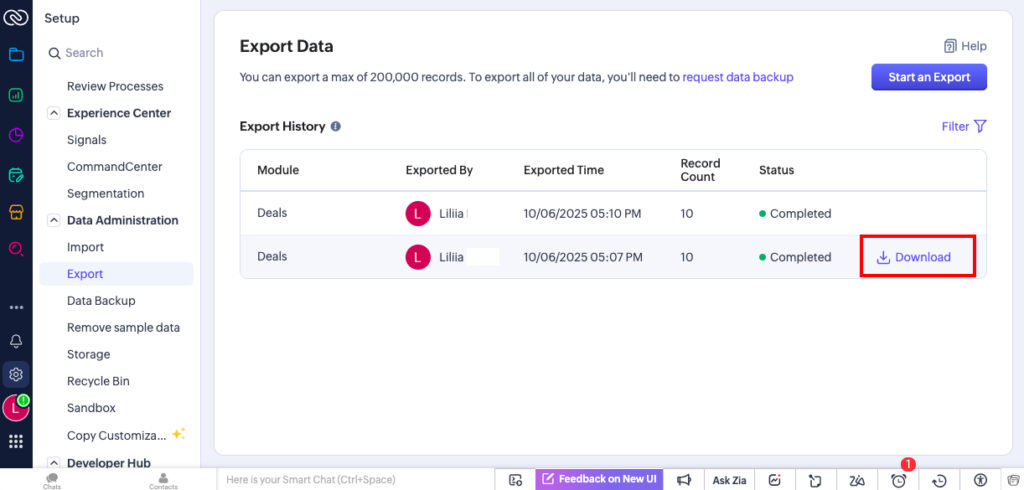Open Sandbox in the Setup sidebar

(91, 408)
